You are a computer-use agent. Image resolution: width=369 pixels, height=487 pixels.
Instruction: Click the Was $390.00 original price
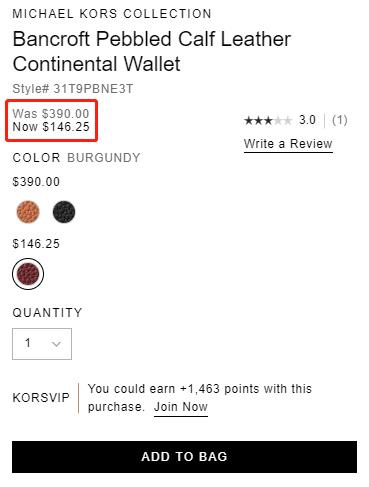point(51,114)
